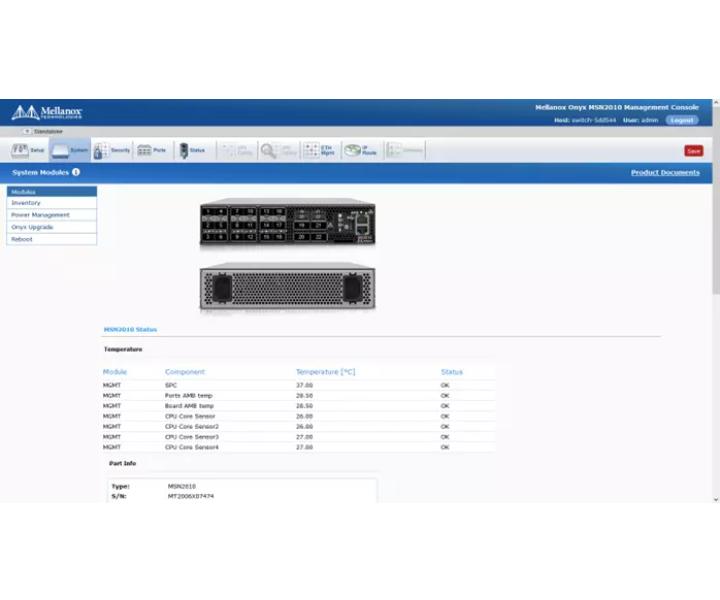Select the Ports AMB temp cell

coord(189,396)
